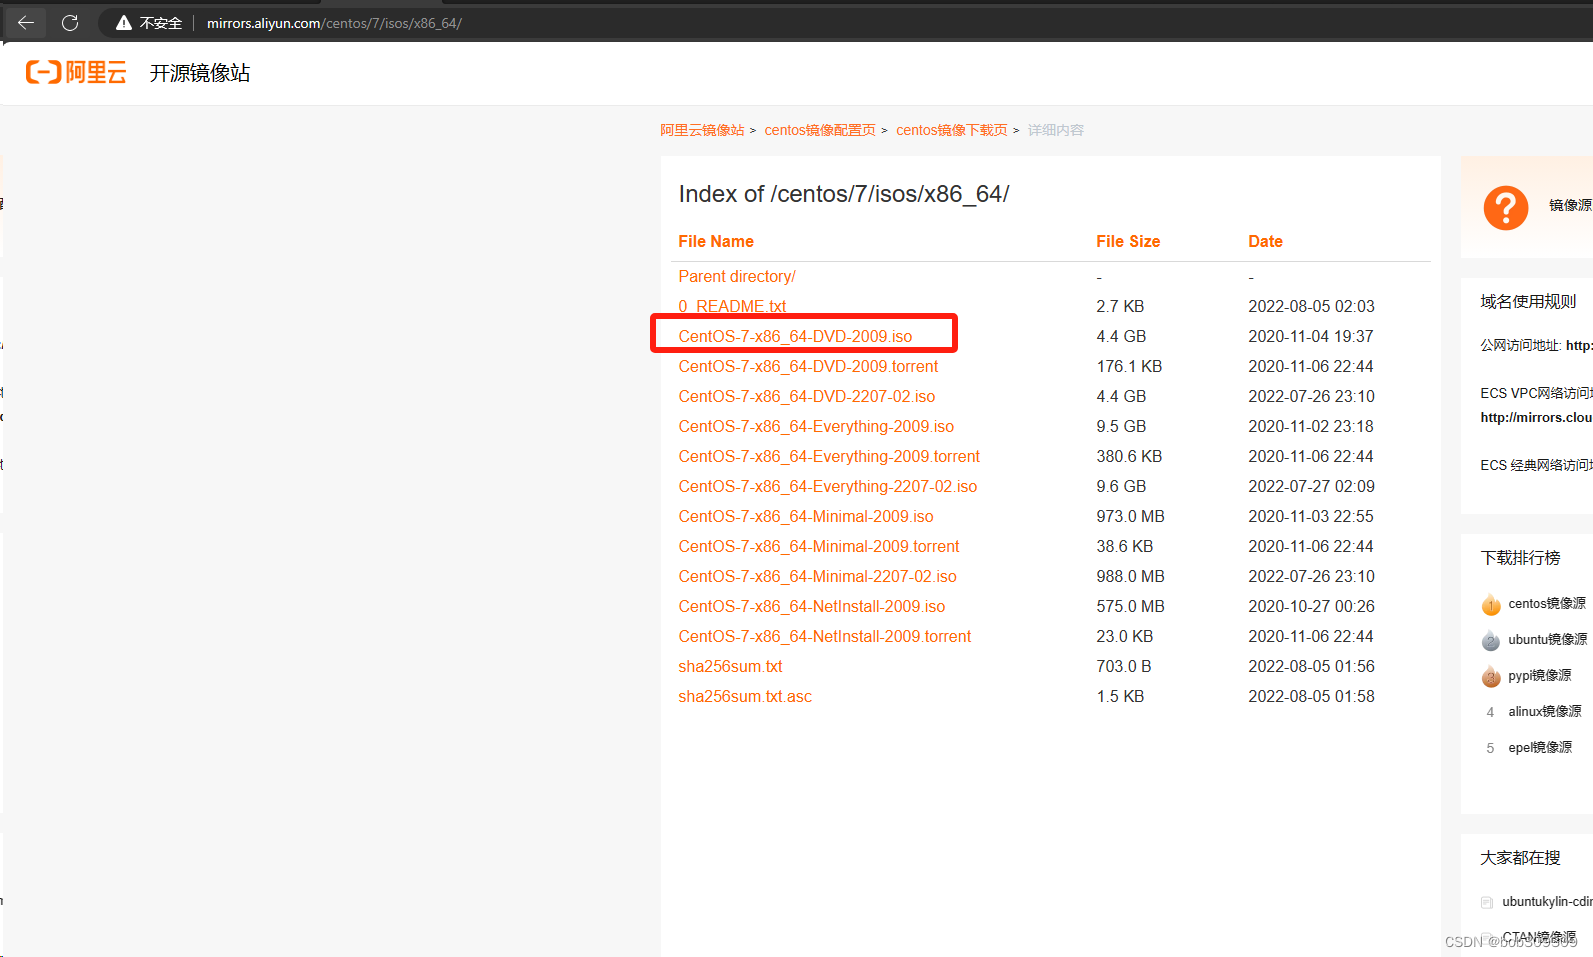Viewport: 1593px width, 957px height.
Task: Click the 4.4 GB size of DVD-2009.iso
Action: click(1121, 336)
